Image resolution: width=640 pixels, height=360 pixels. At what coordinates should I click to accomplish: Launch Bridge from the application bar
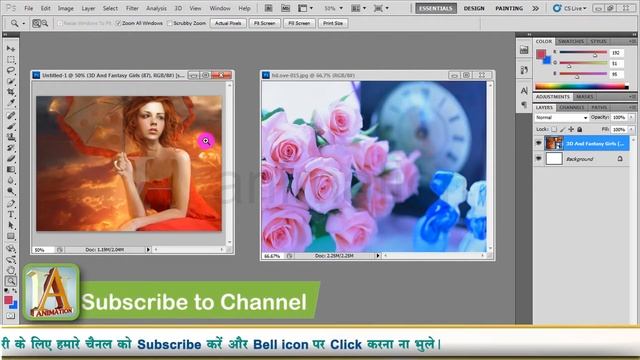click(269, 8)
